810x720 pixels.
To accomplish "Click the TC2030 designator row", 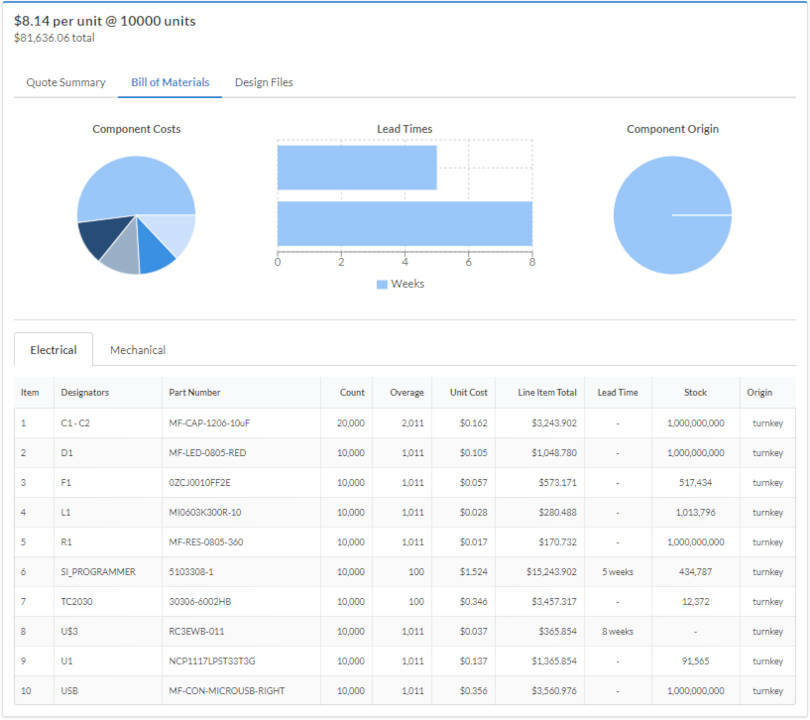I will click(78, 602).
